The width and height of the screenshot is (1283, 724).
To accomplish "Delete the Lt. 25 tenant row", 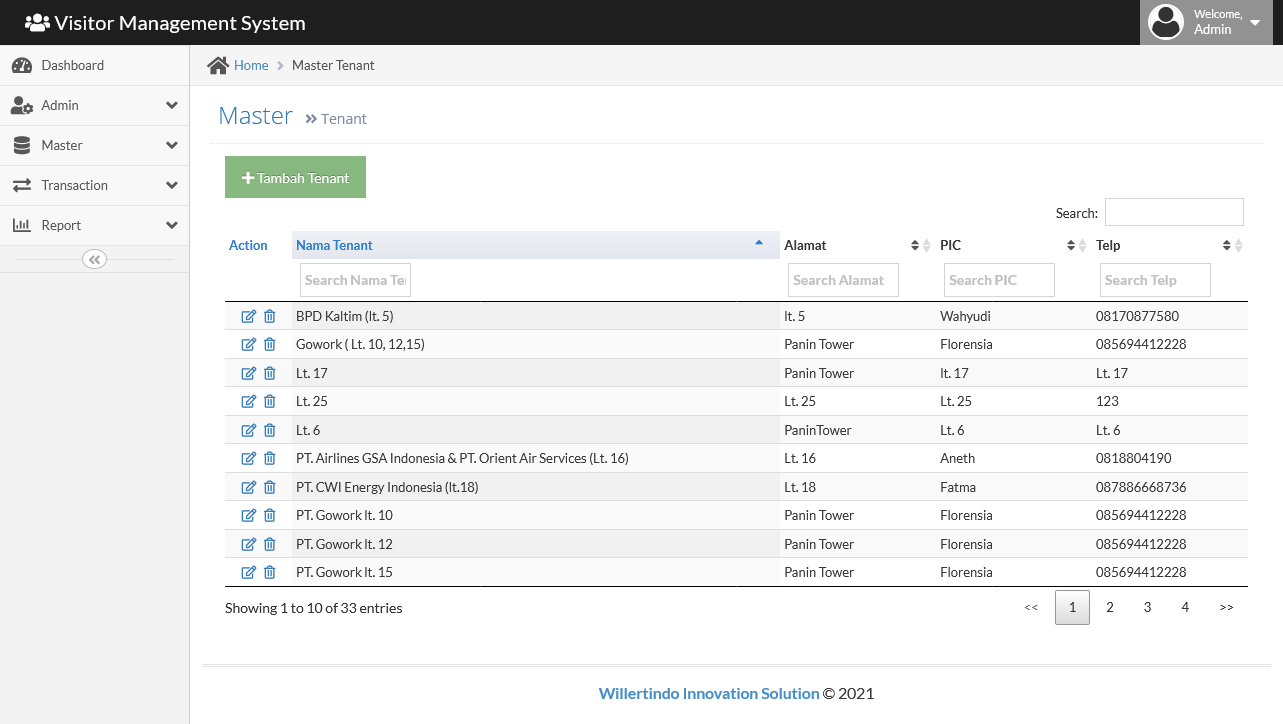I will pyautogui.click(x=270, y=401).
